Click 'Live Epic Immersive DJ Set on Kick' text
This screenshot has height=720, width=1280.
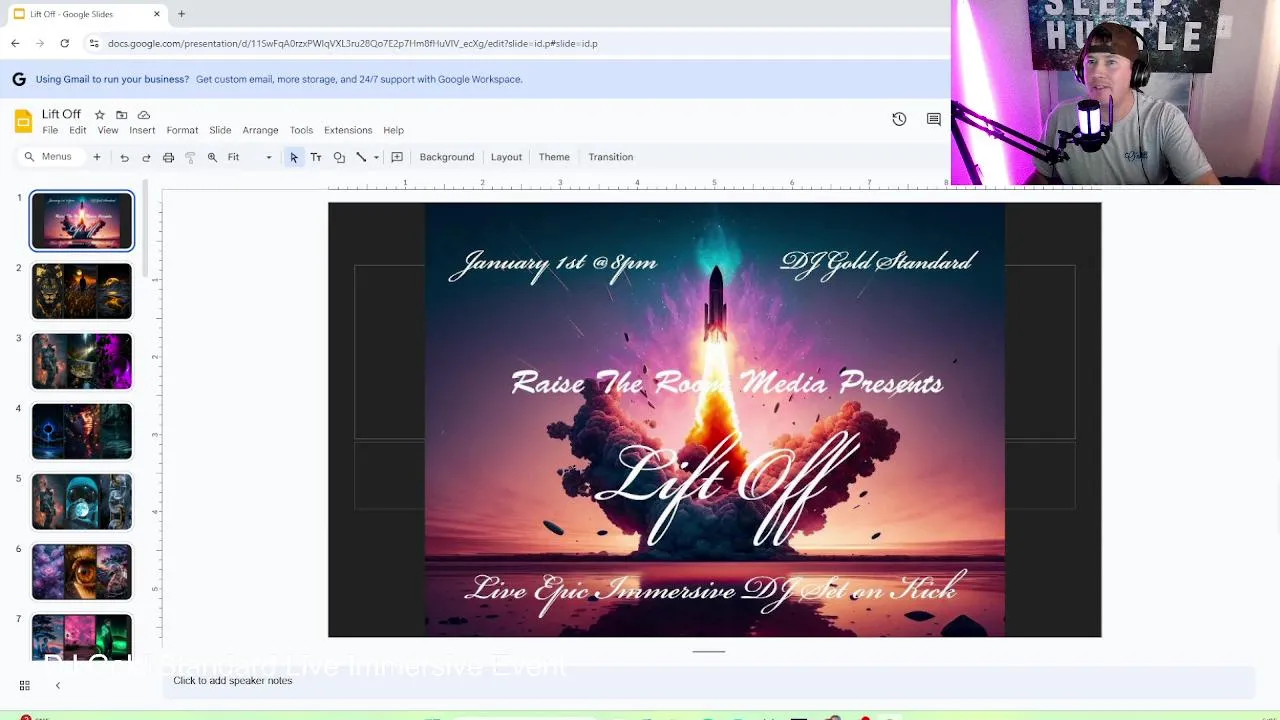tap(715, 589)
